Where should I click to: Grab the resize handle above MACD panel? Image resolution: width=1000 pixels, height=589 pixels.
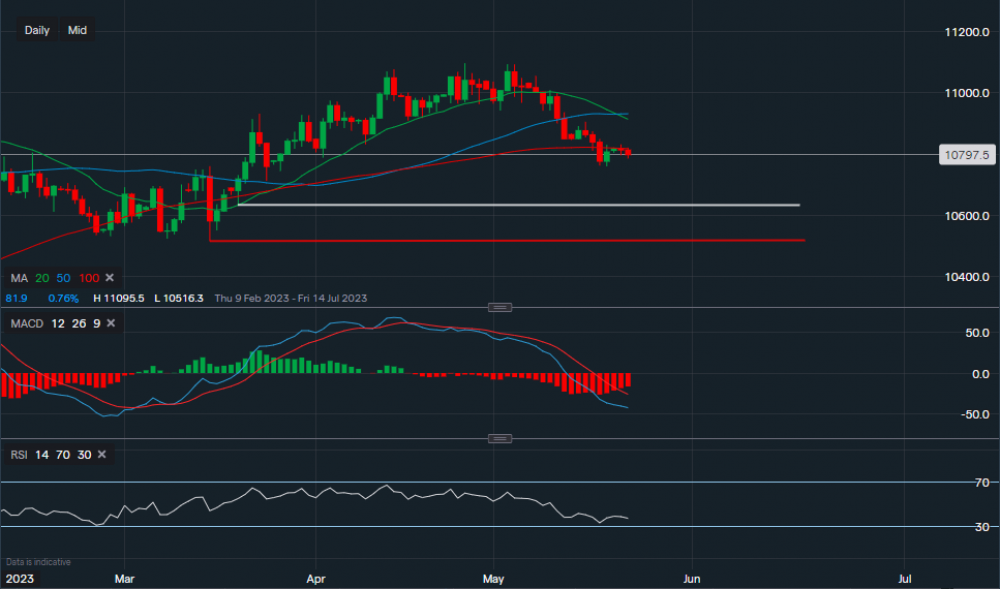point(500,307)
